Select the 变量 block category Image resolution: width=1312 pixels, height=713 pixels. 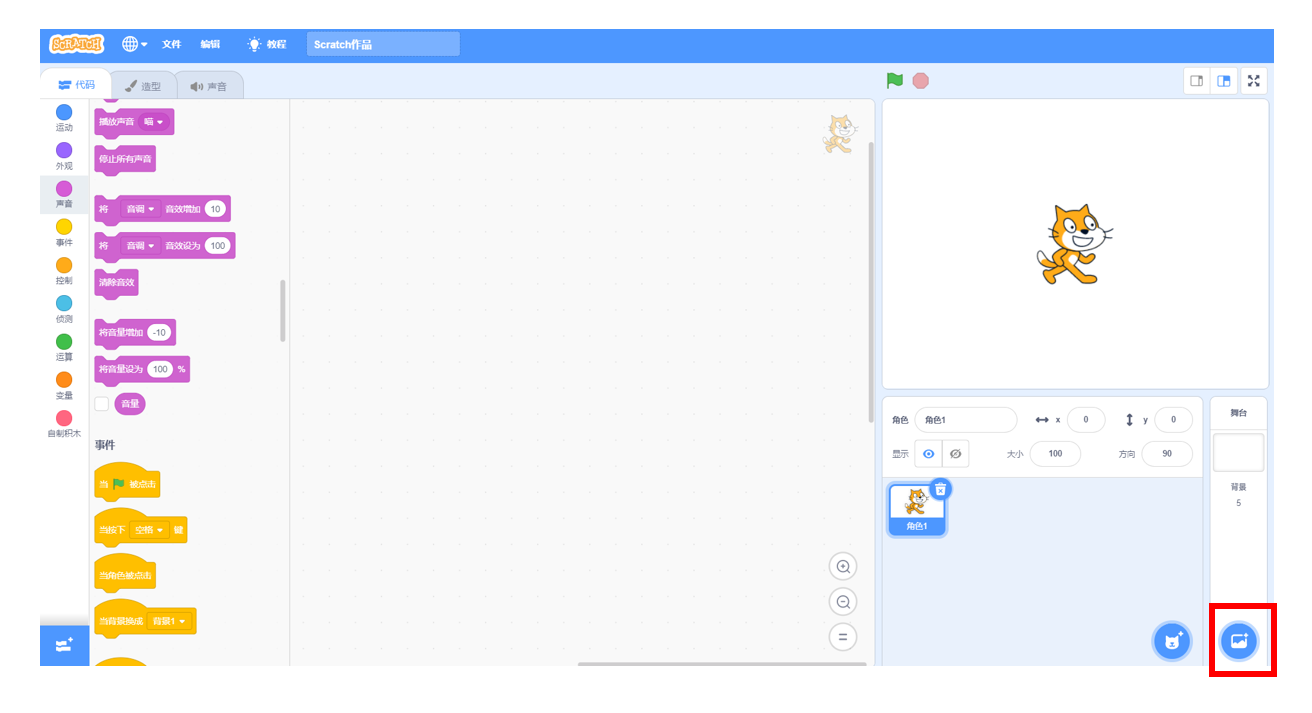64,385
